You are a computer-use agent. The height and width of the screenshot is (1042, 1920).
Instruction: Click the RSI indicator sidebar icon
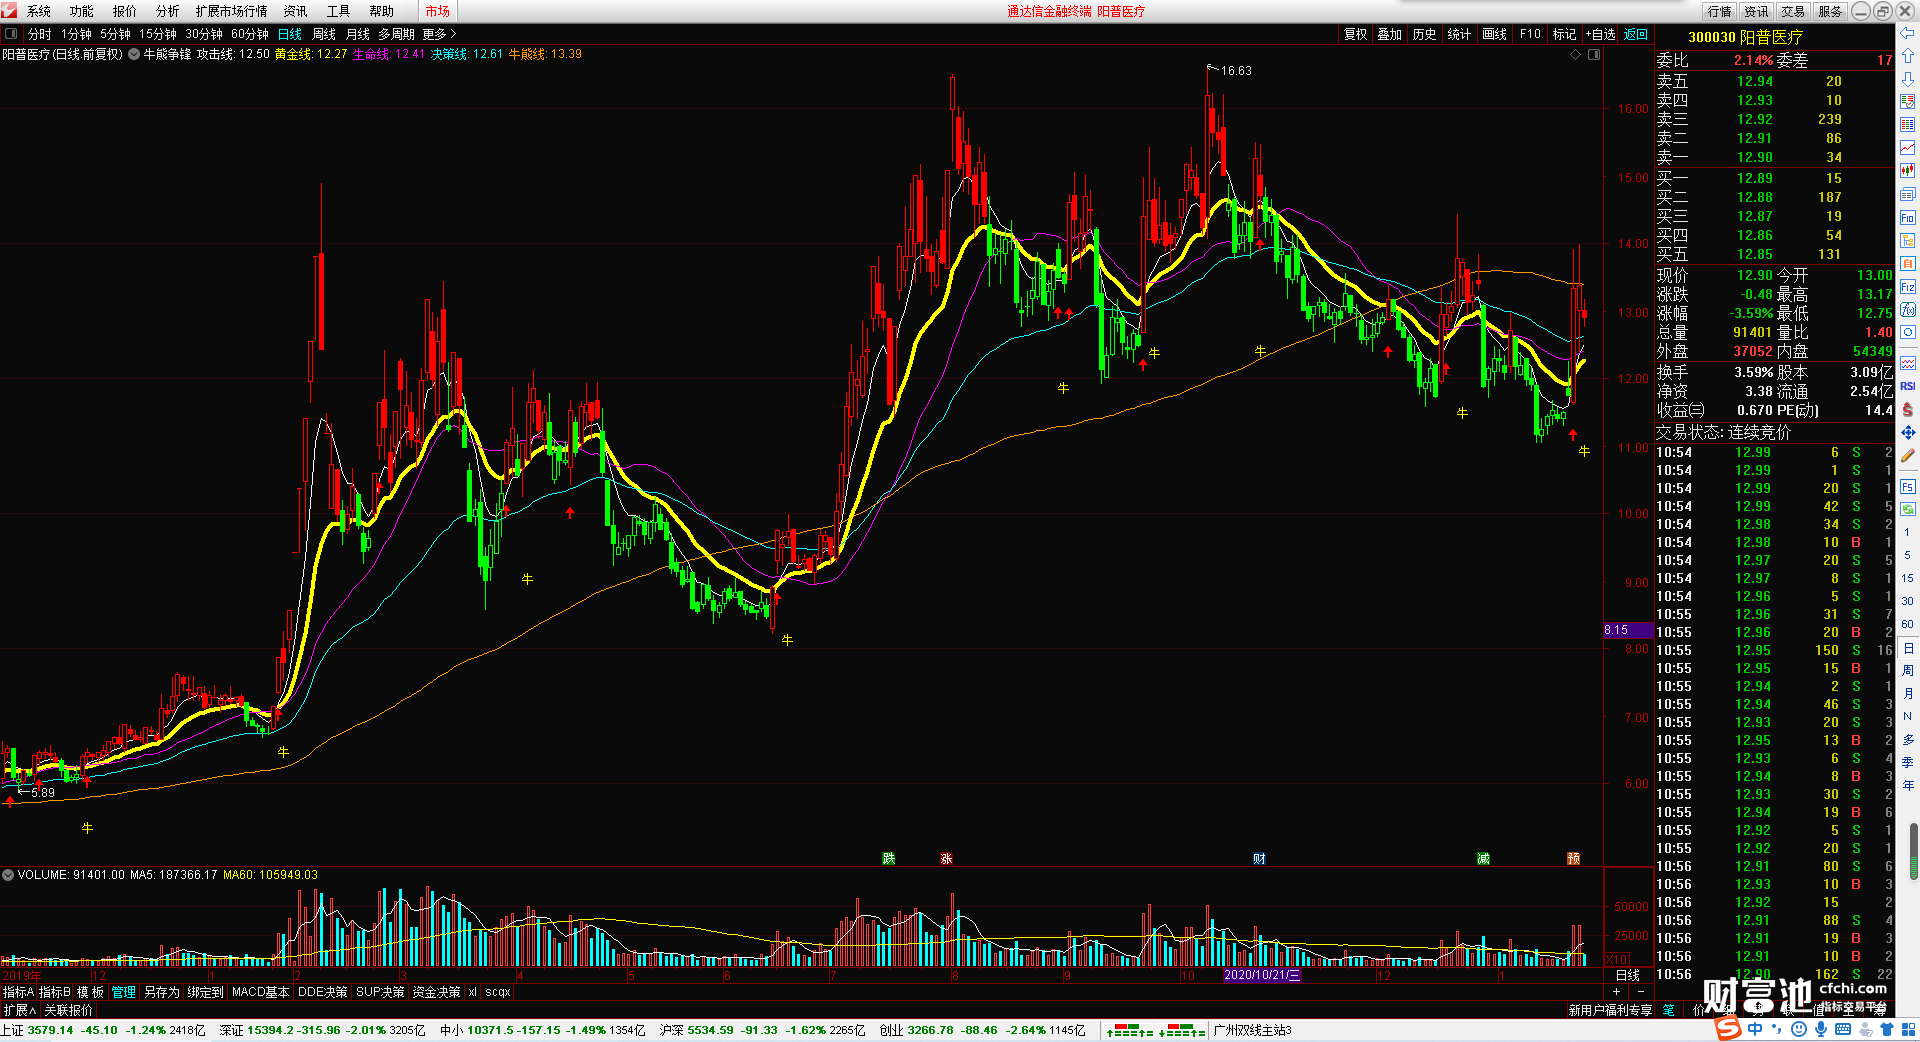(1907, 386)
